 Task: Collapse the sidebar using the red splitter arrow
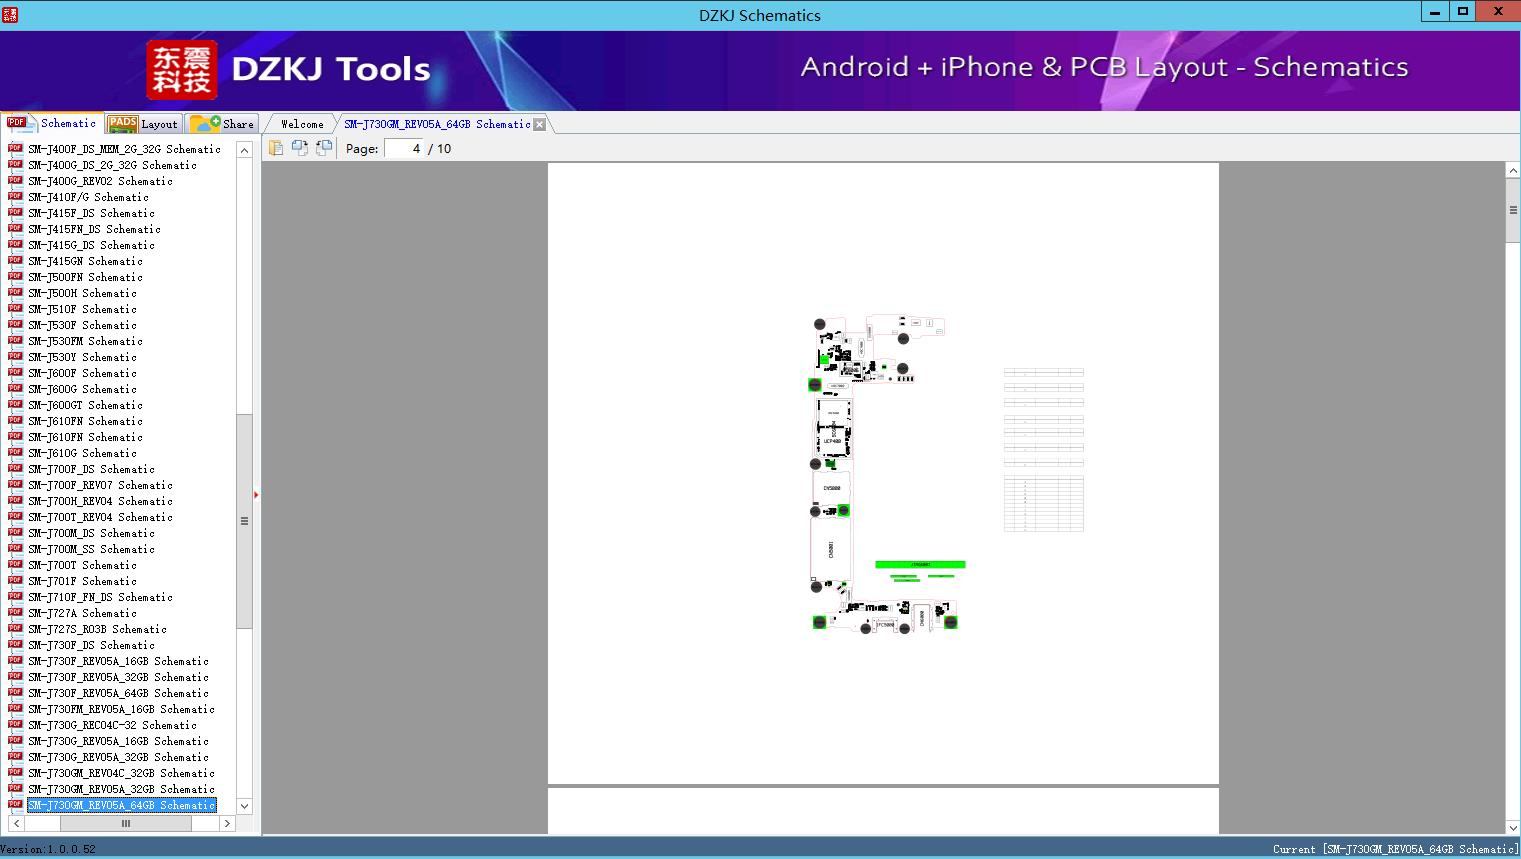256,494
